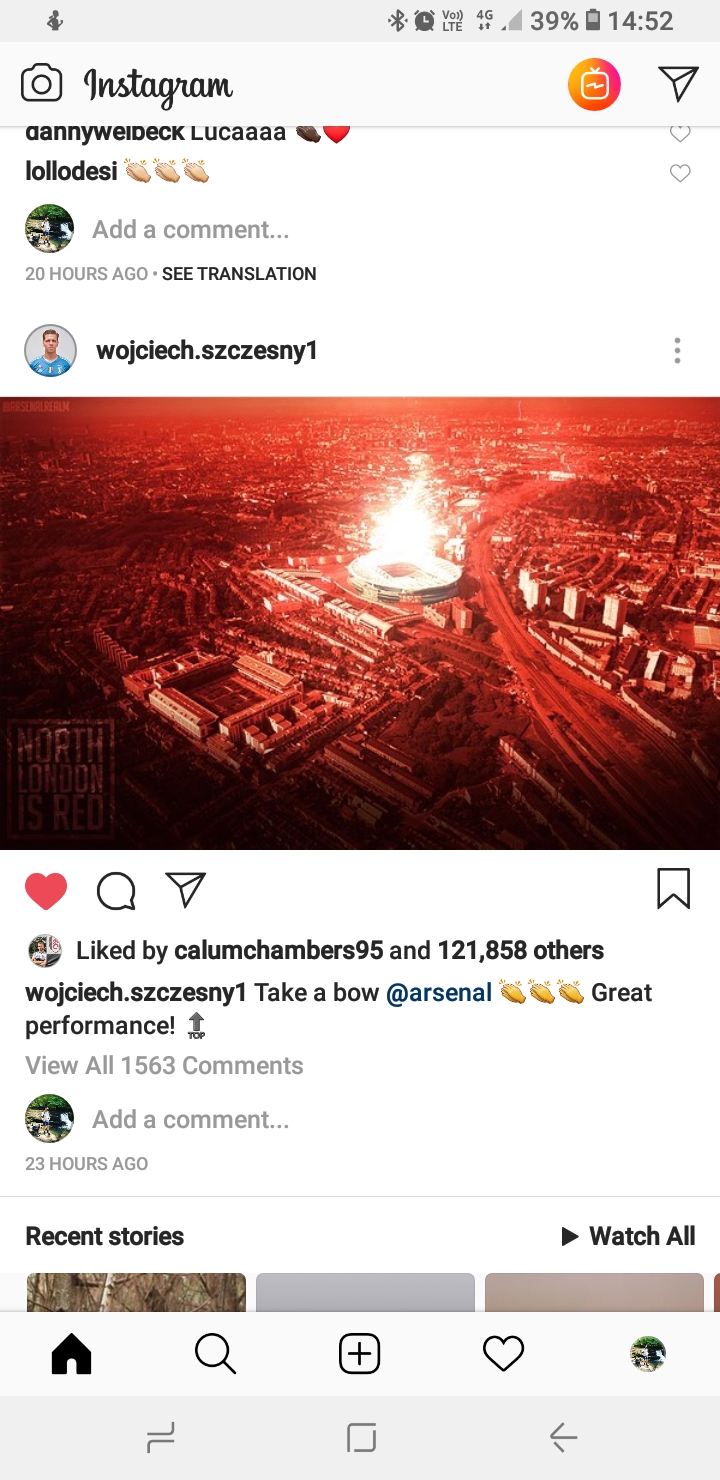Open direct messages paper plane icon
Image resolution: width=720 pixels, height=1480 pixels.
678,84
